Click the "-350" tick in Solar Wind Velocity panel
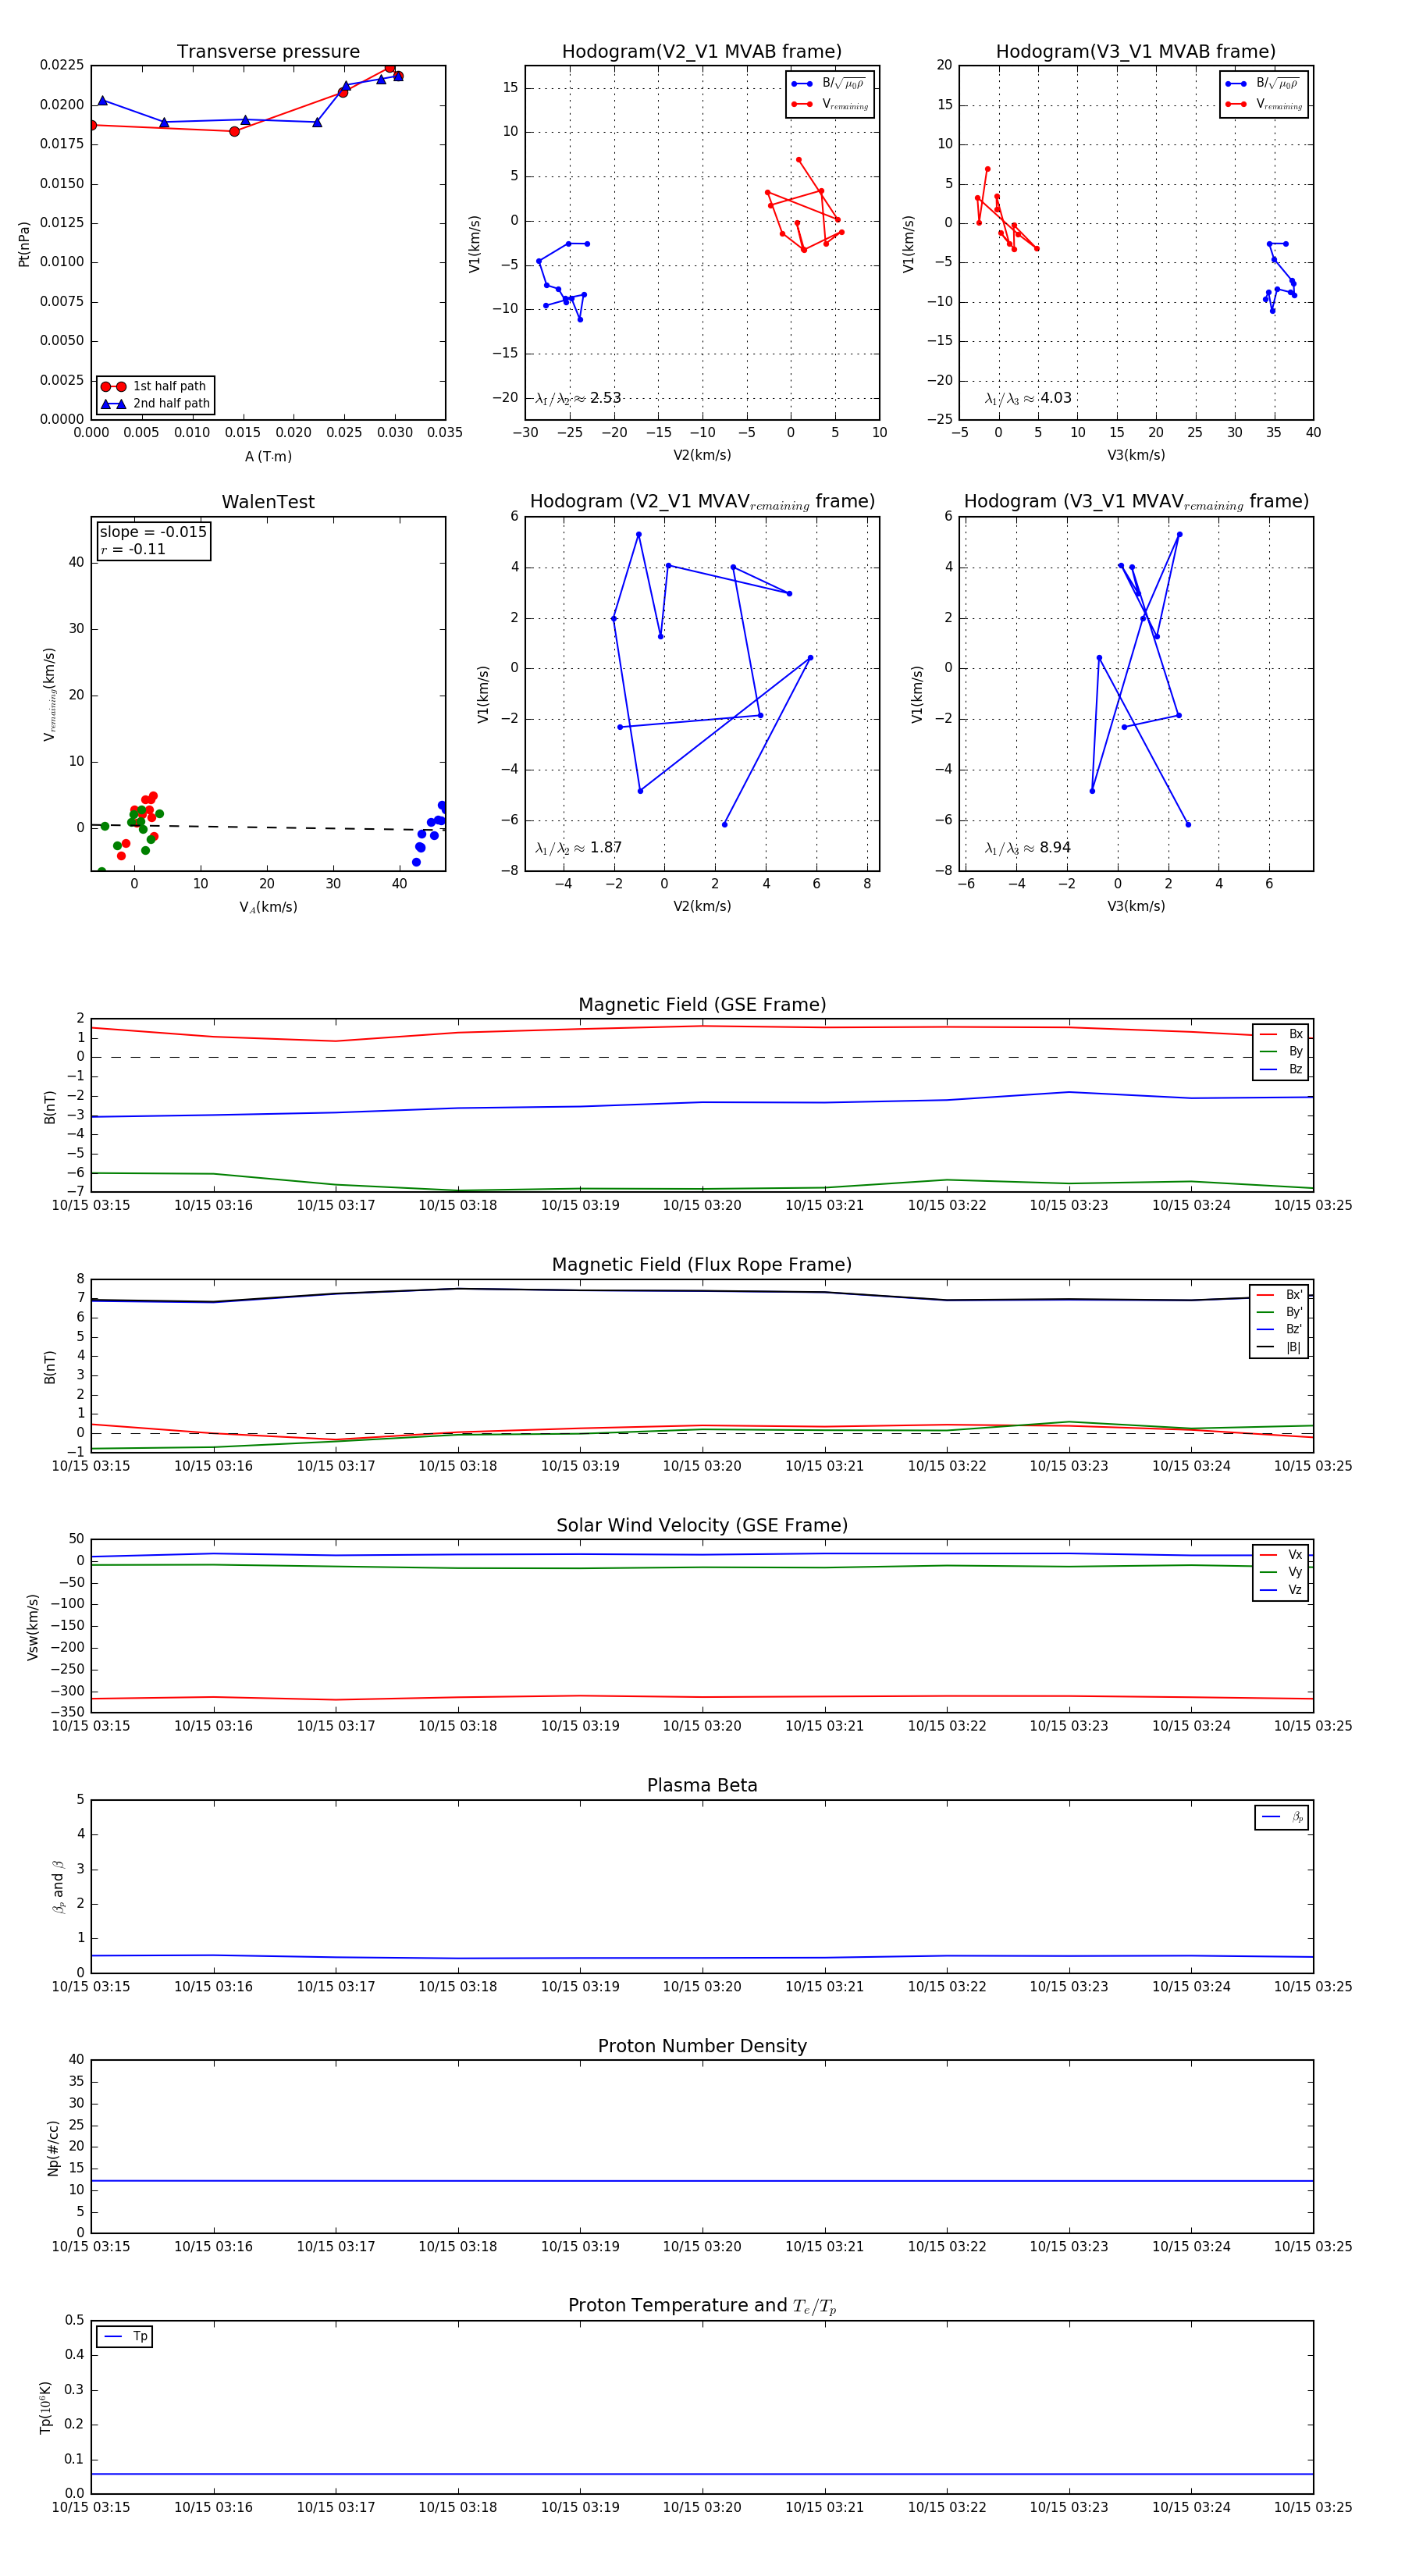Screen dimensions: 1405x2576 66,1712
